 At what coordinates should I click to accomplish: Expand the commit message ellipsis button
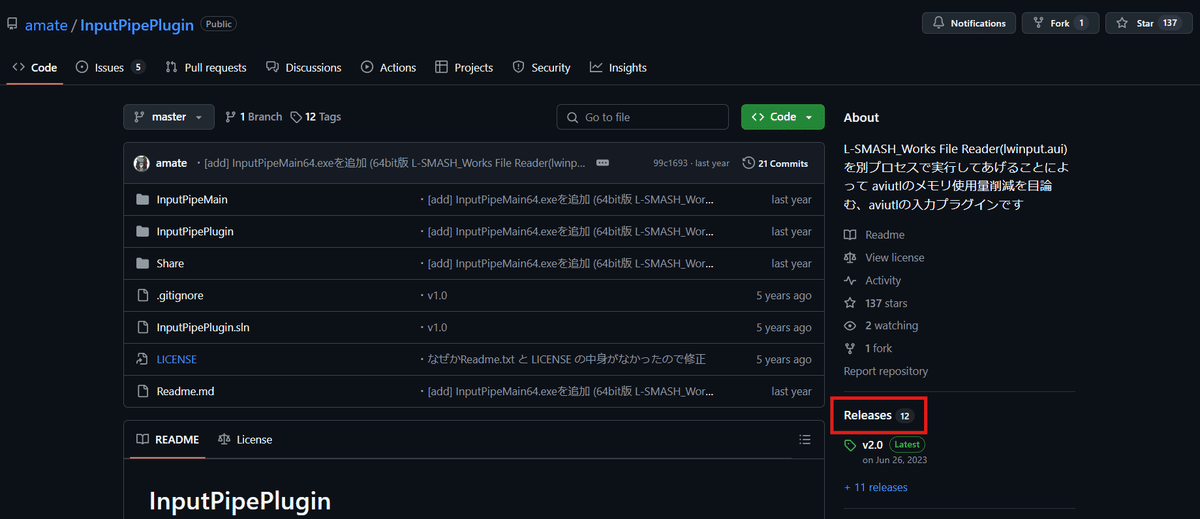pos(603,163)
